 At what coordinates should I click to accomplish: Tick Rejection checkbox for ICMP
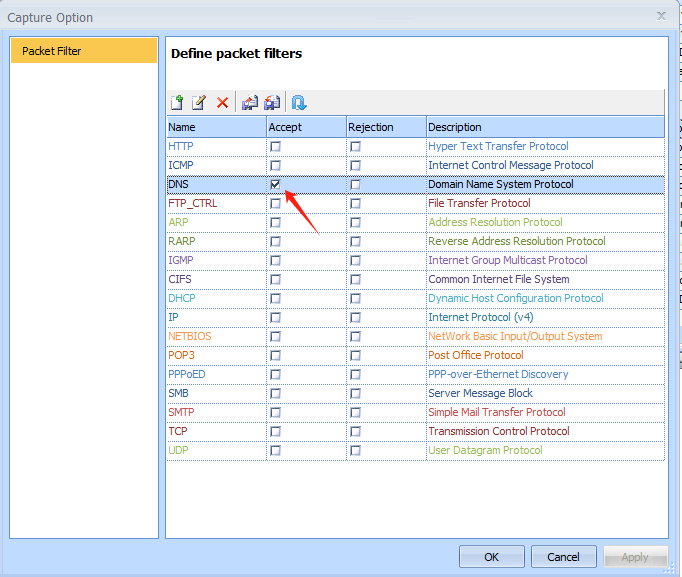tap(355, 166)
